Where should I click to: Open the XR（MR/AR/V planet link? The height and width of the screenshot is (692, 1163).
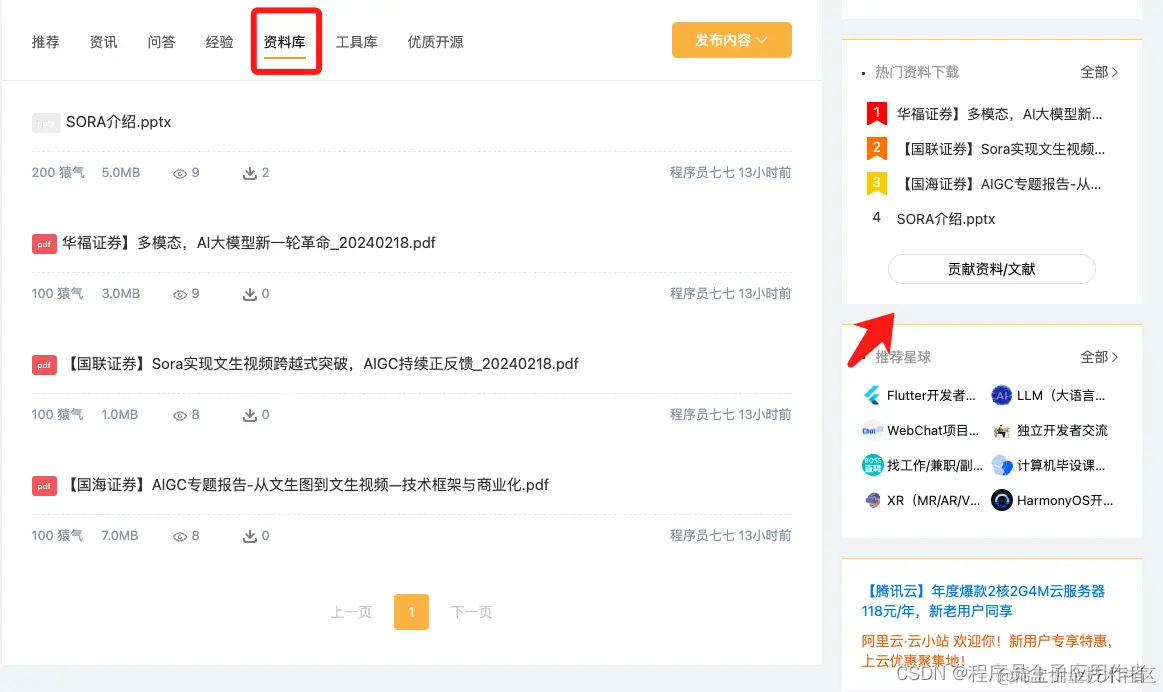pyautogui.click(x=933, y=501)
